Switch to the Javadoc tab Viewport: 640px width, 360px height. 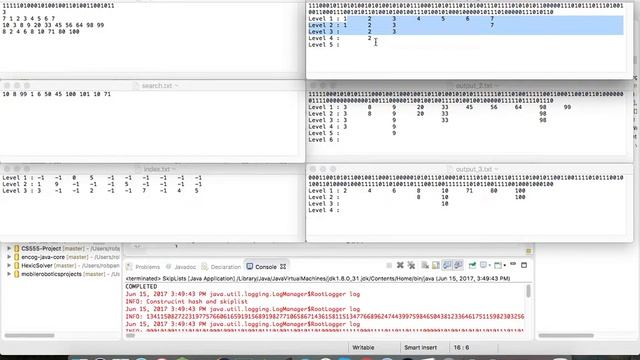click(x=181, y=267)
